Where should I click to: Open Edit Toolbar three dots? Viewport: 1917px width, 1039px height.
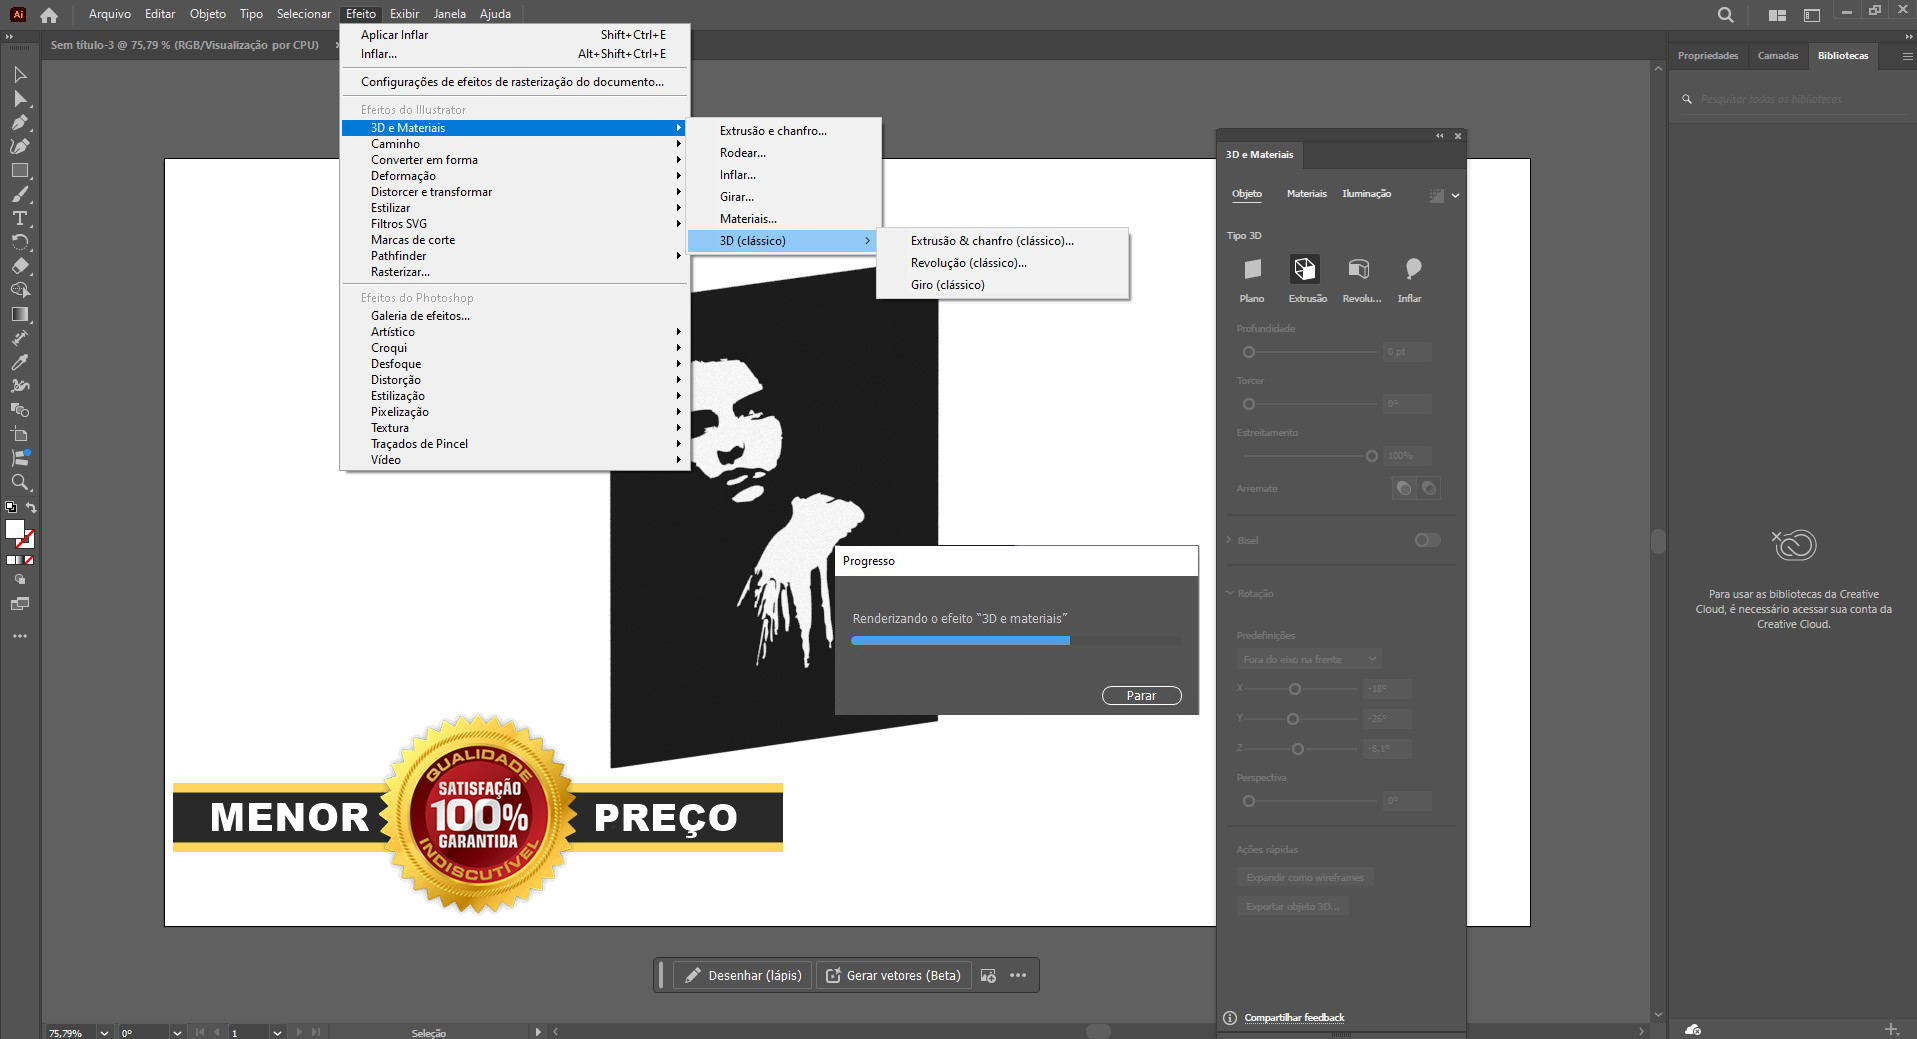tap(20, 636)
